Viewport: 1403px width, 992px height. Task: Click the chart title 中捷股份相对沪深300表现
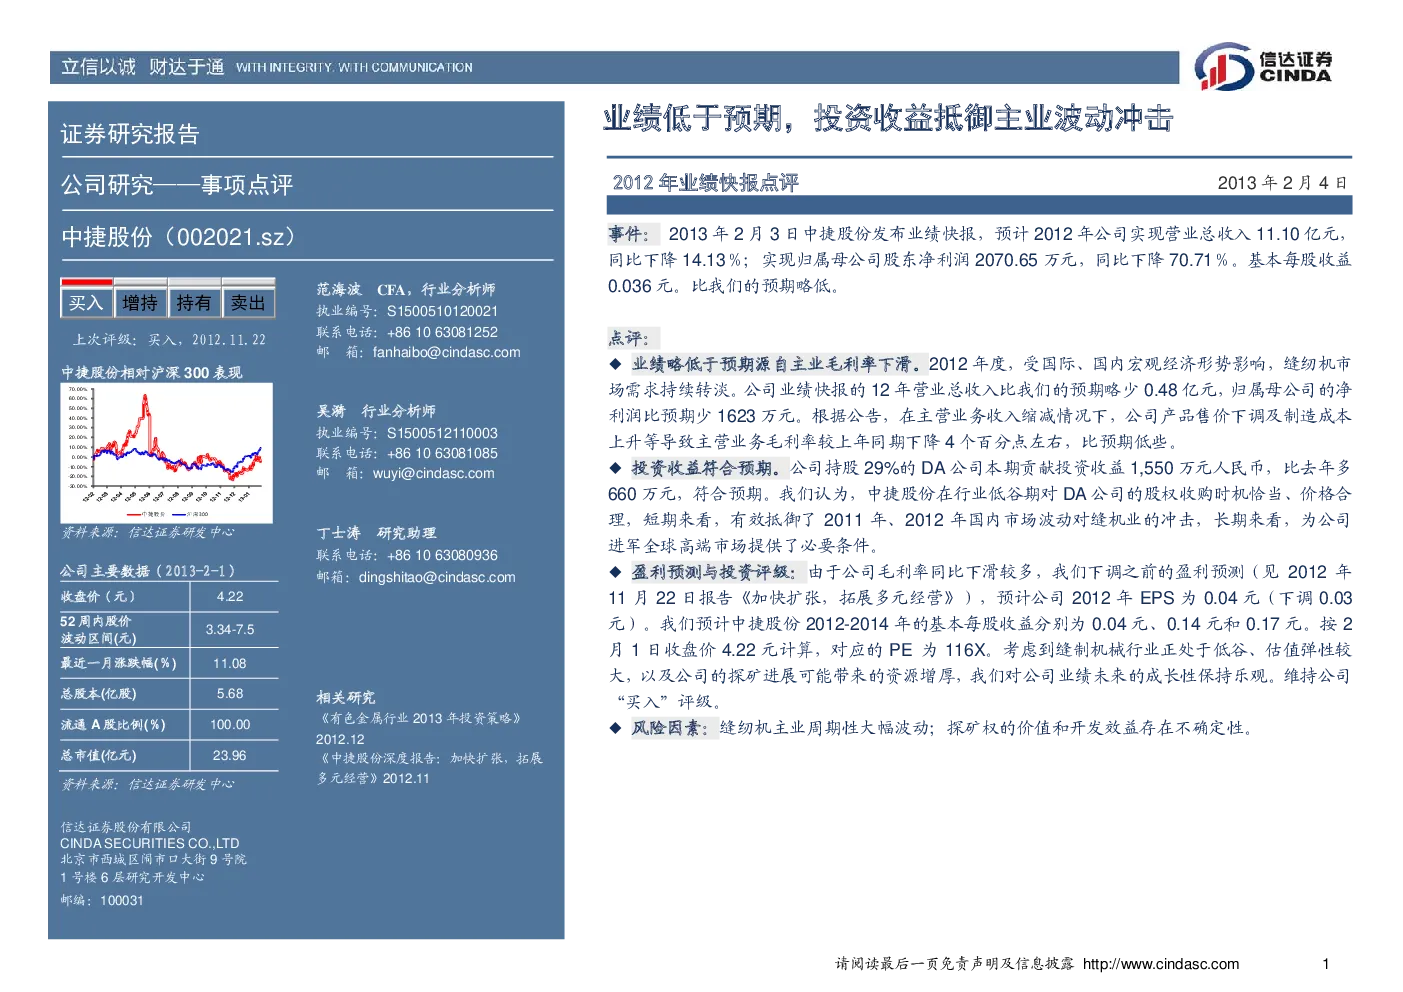pos(152,372)
